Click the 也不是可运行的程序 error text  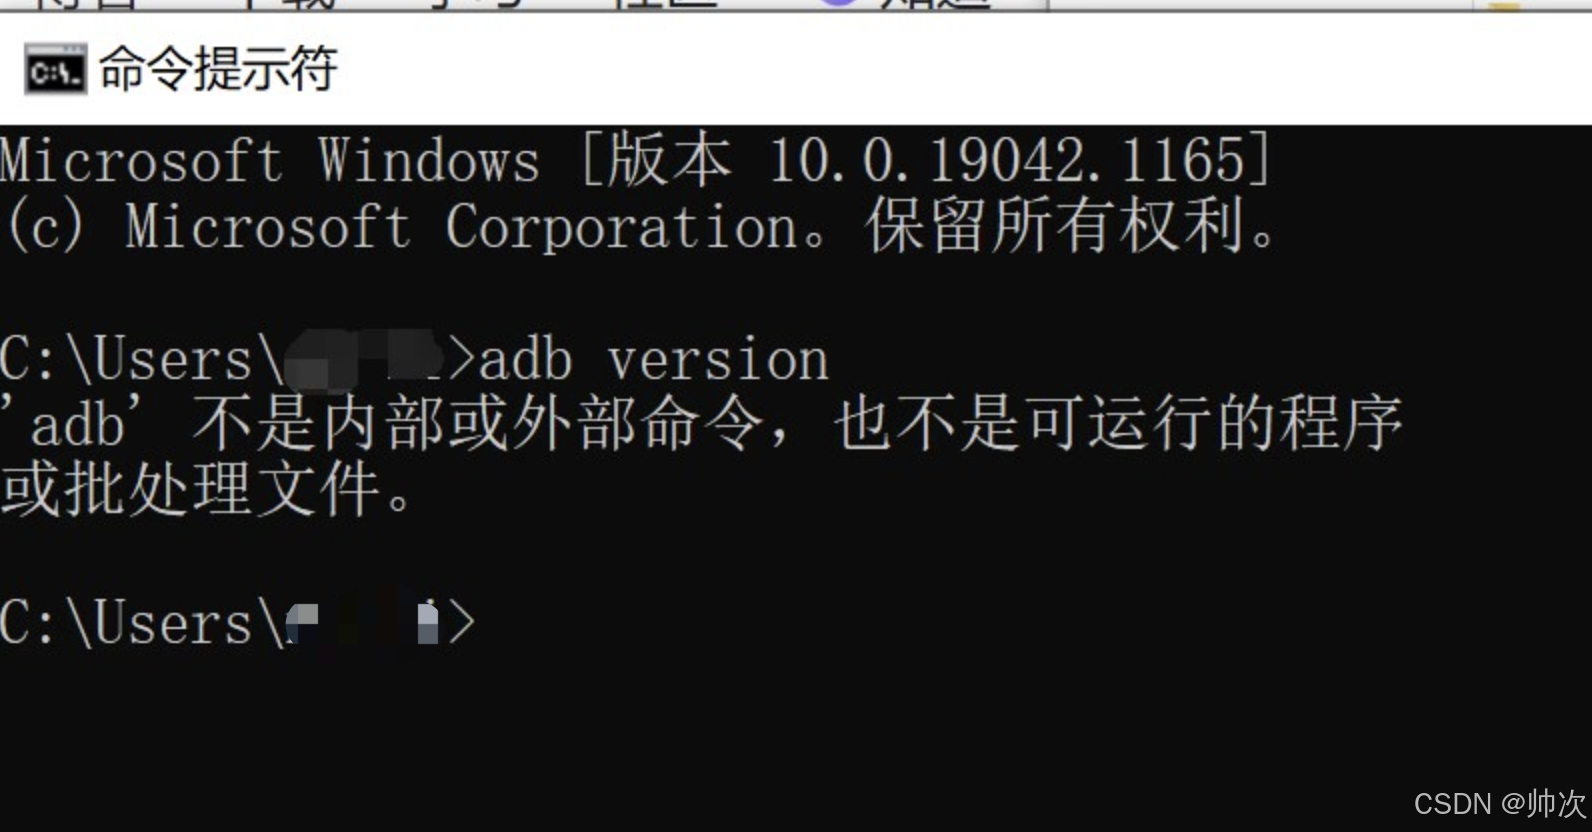1118,423
